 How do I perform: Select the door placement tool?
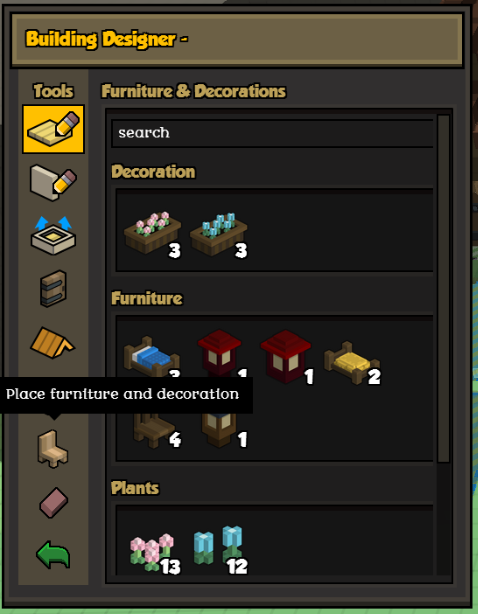click(x=53, y=289)
